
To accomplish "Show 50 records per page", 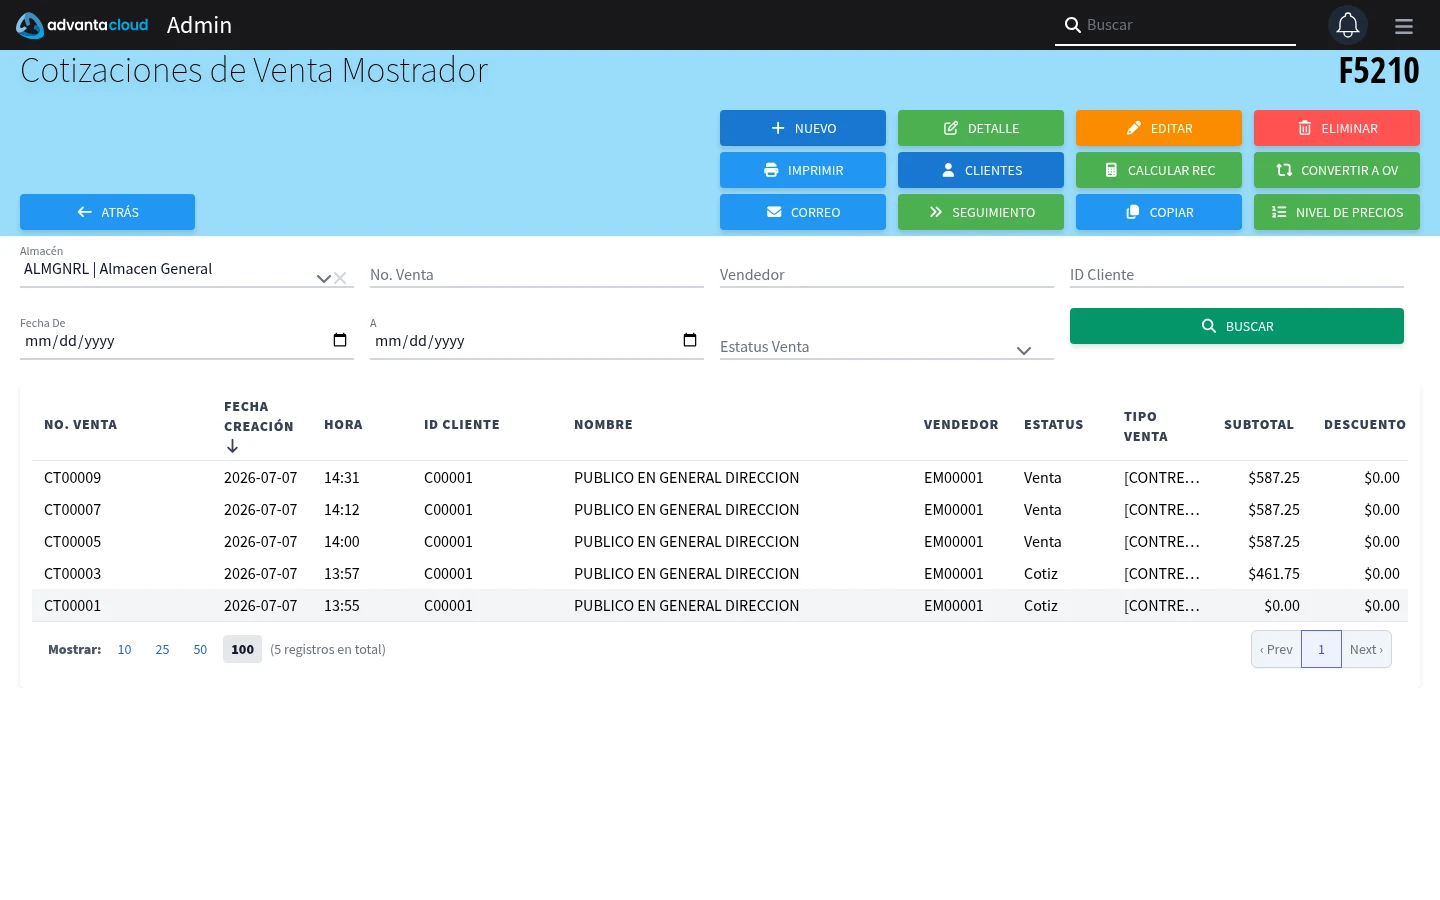I will [x=200, y=650].
